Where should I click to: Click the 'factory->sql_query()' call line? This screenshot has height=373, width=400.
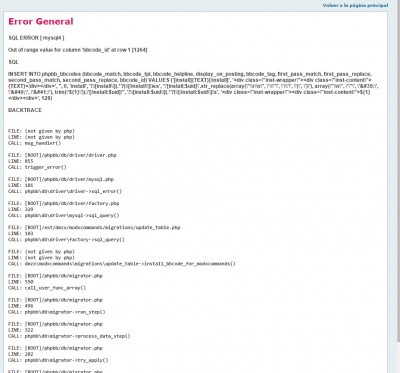[x=66, y=239]
